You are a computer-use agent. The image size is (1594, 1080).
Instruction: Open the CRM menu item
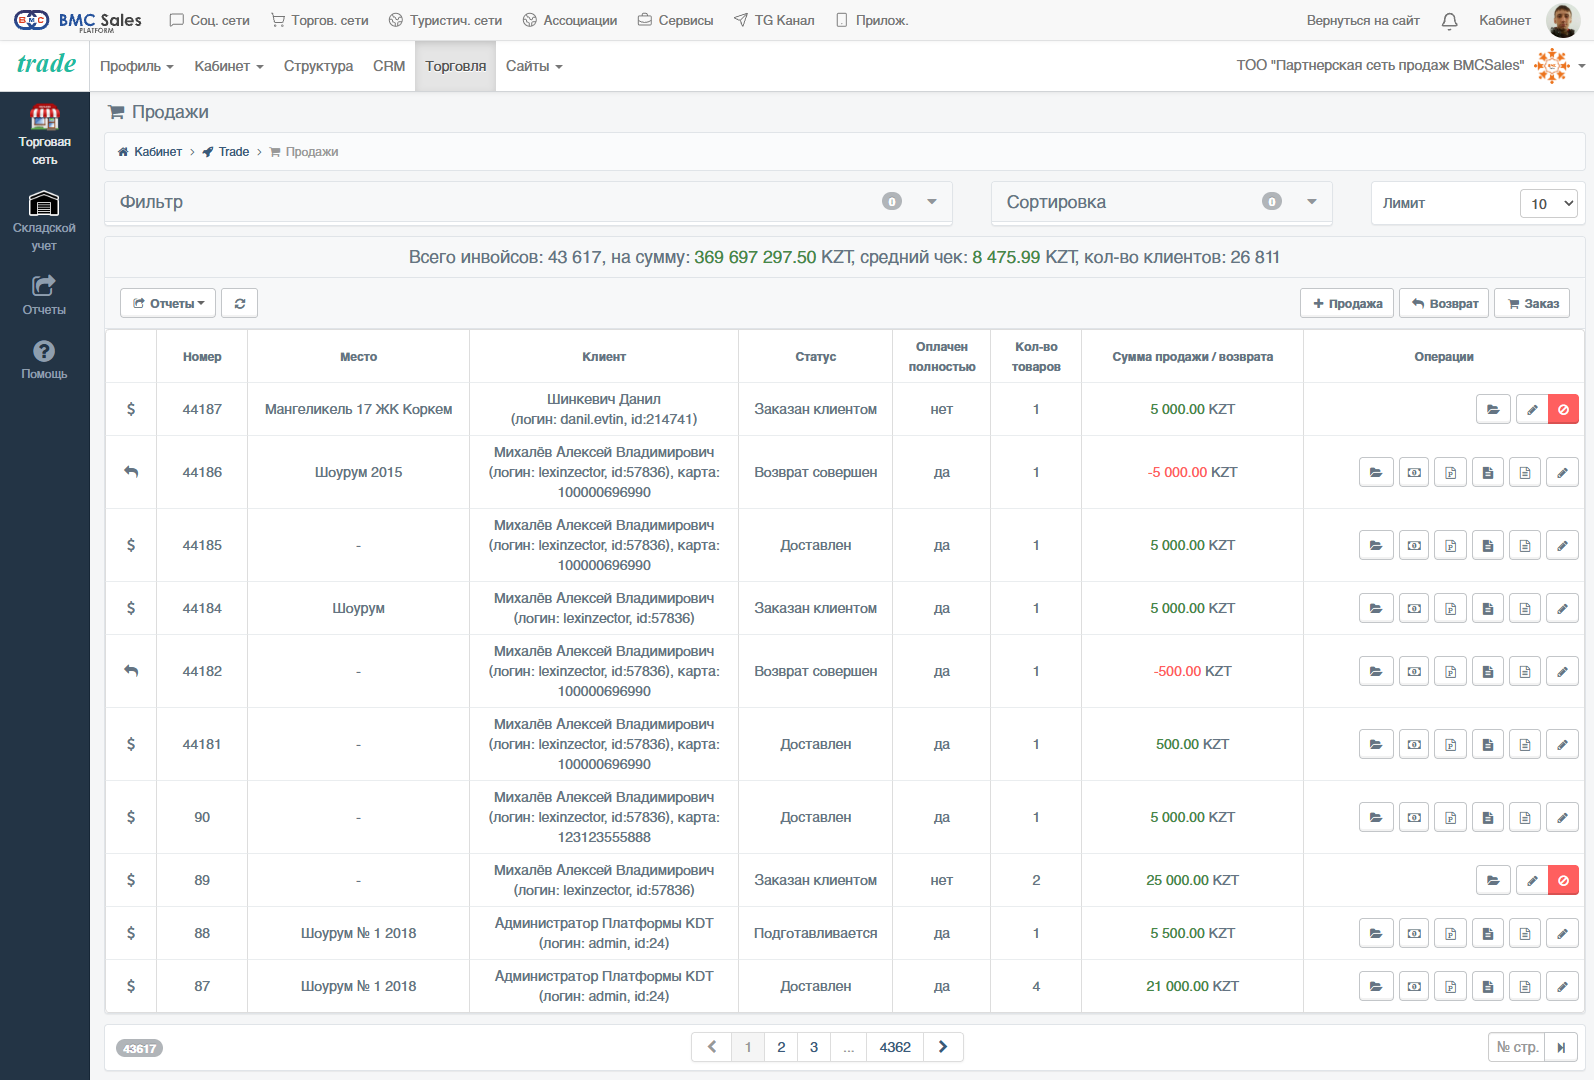click(x=389, y=66)
